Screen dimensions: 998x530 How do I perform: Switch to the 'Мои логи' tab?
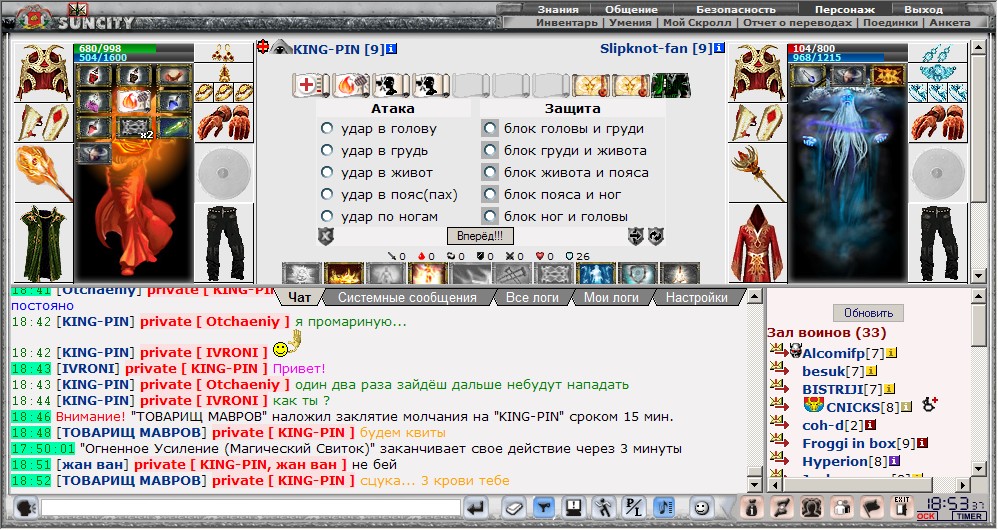click(x=611, y=297)
